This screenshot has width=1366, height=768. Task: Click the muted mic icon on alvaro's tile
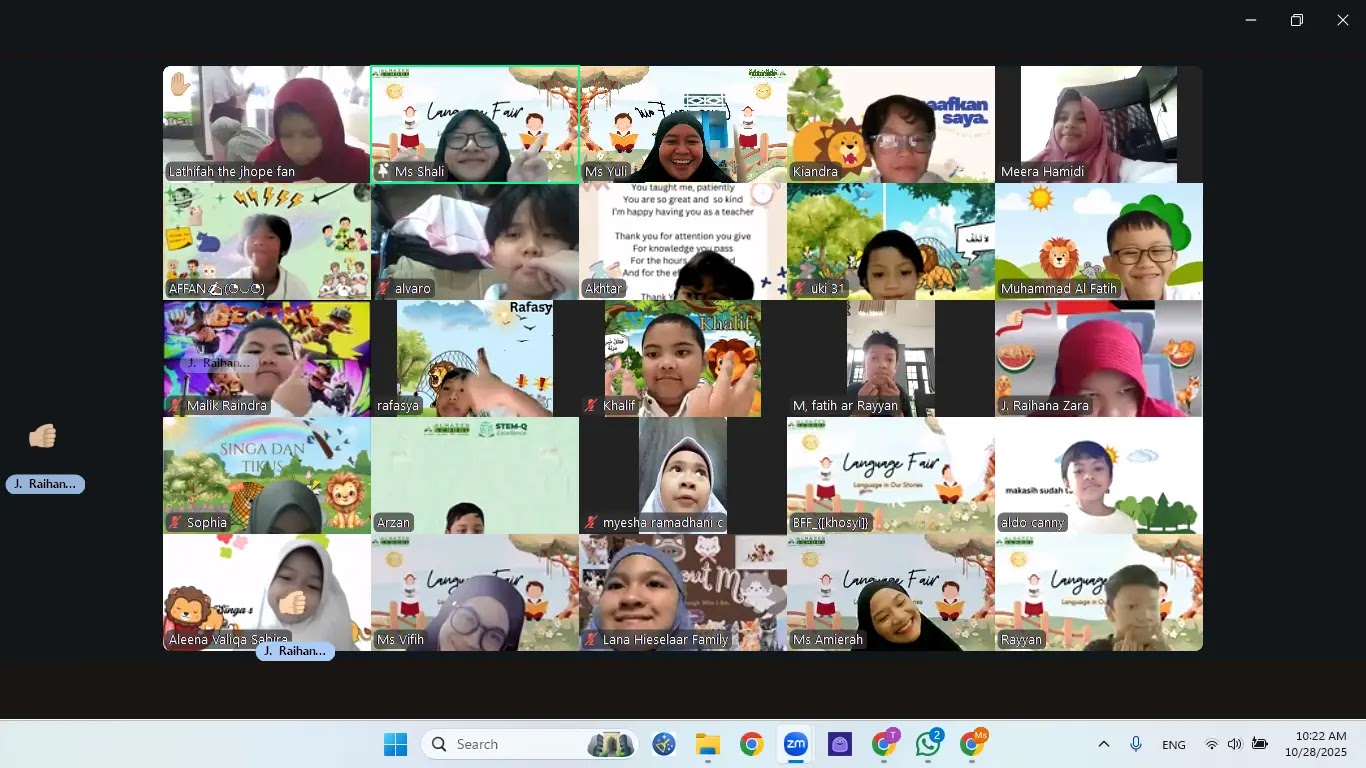[x=381, y=288]
